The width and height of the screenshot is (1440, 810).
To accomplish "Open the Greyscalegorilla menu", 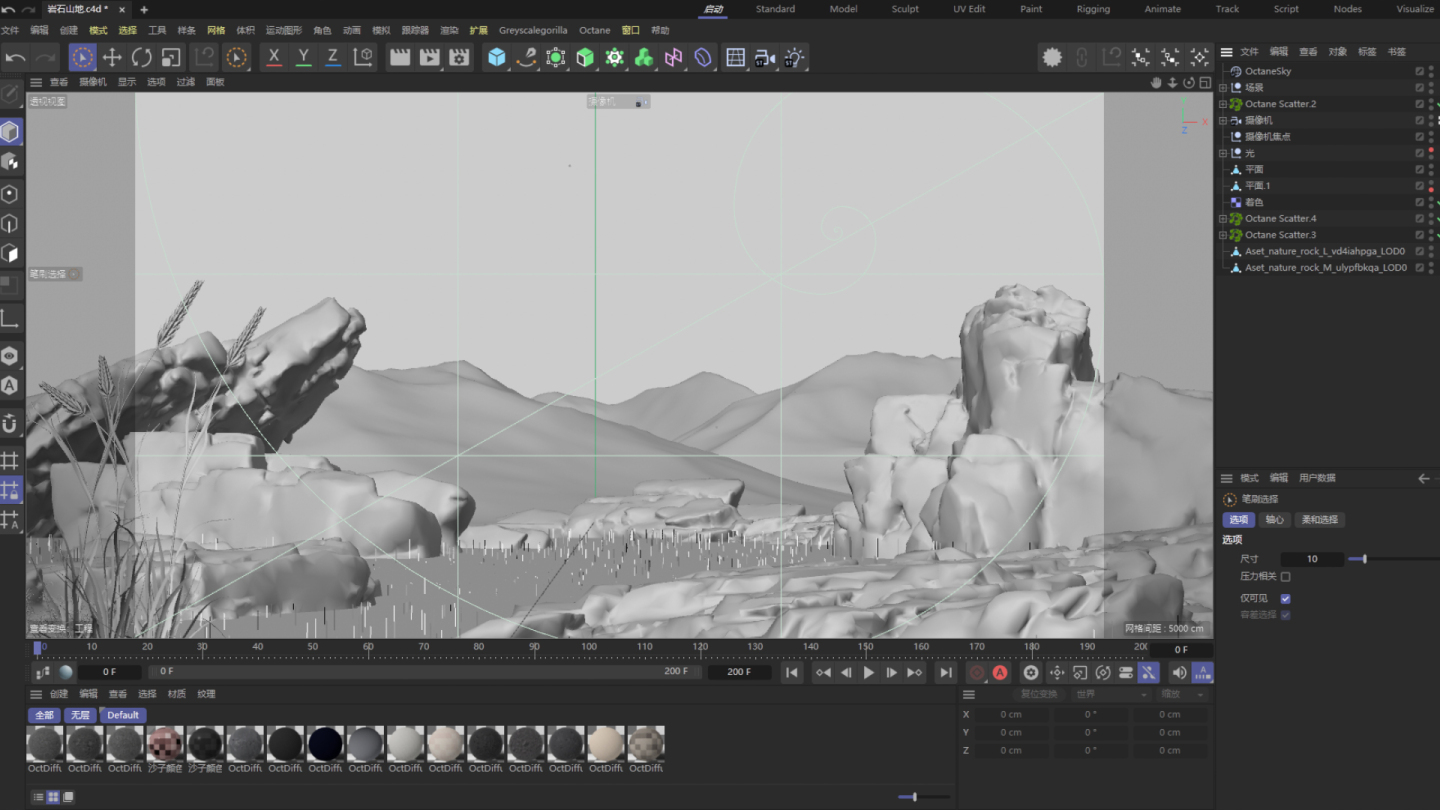I will [x=533, y=30].
